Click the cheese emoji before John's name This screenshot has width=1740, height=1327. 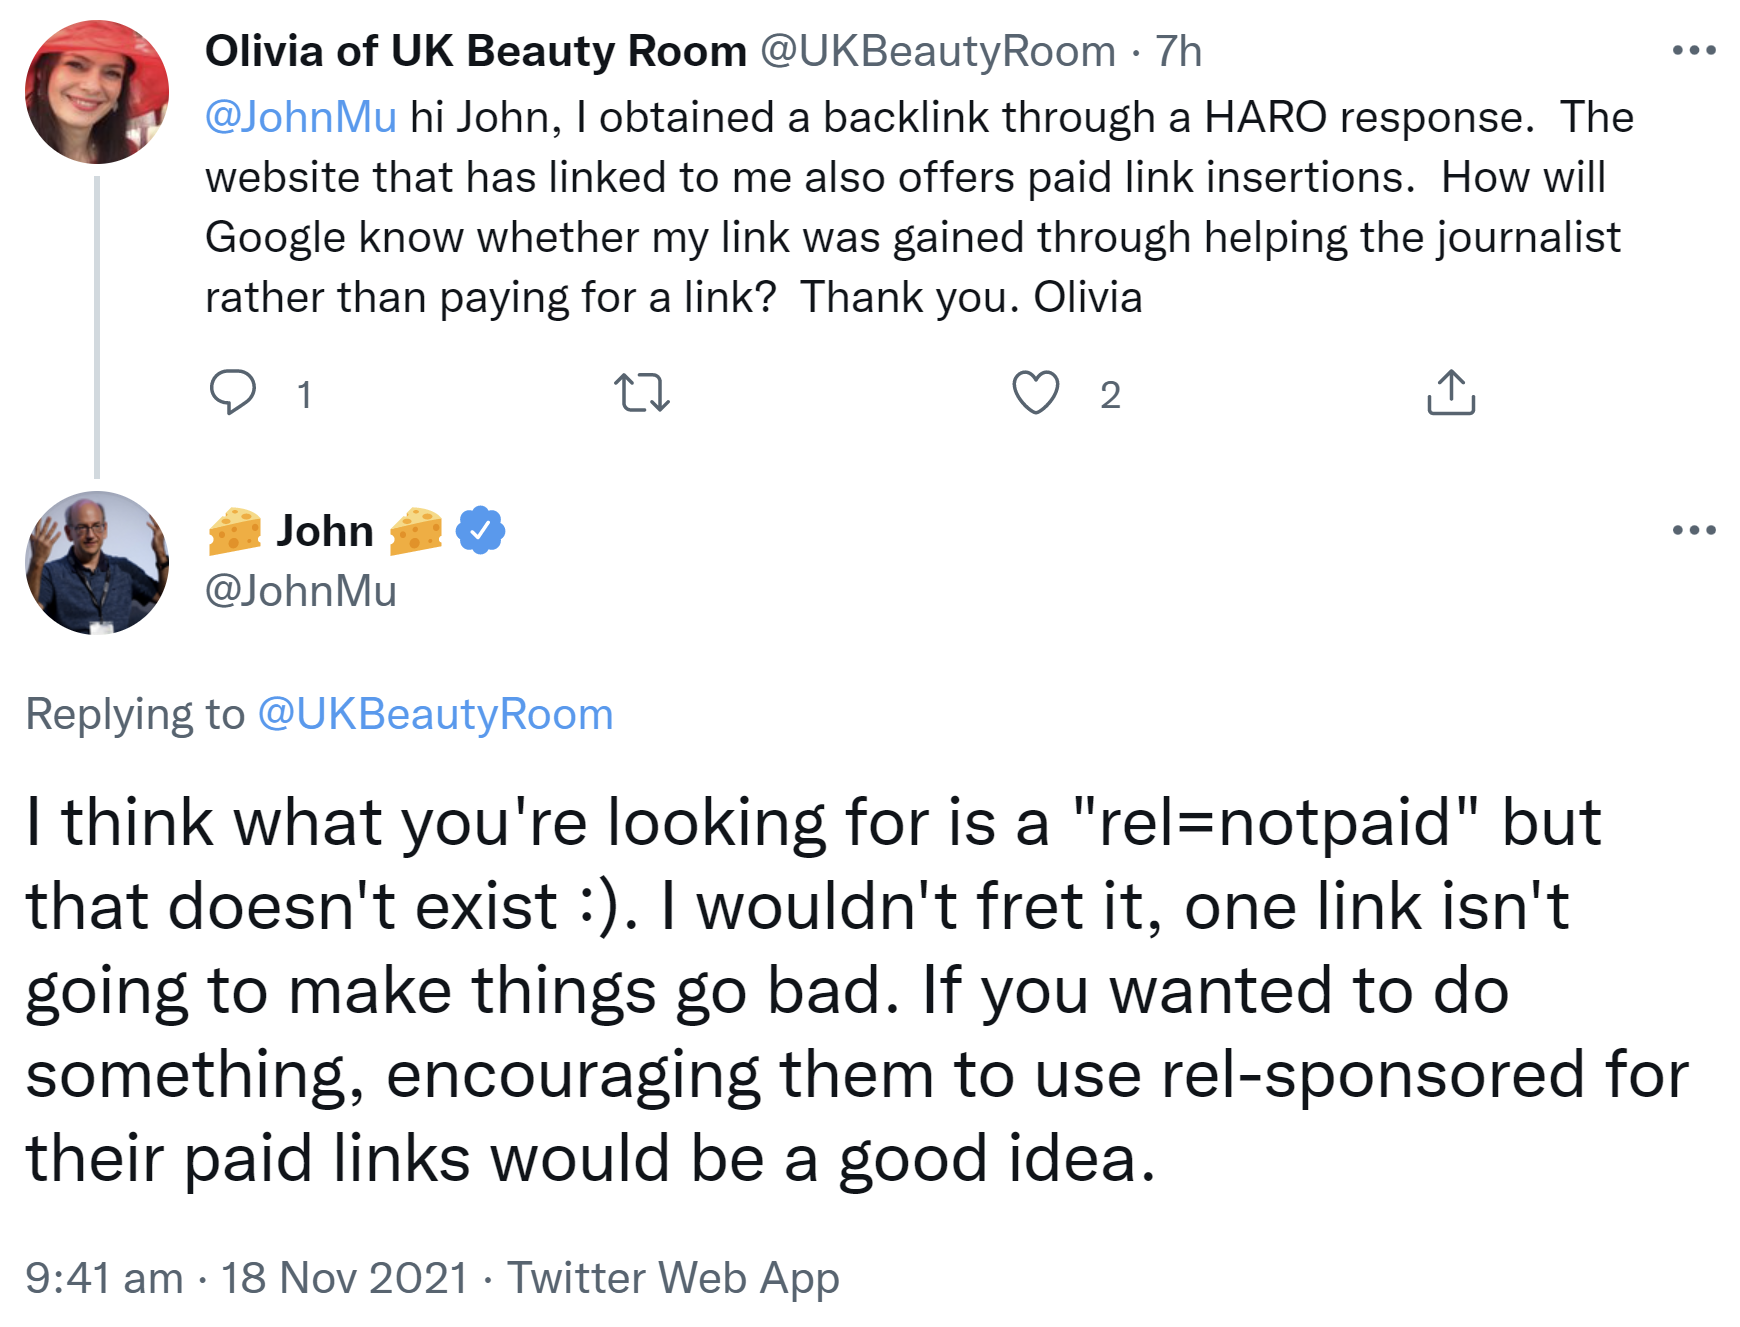(x=235, y=531)
